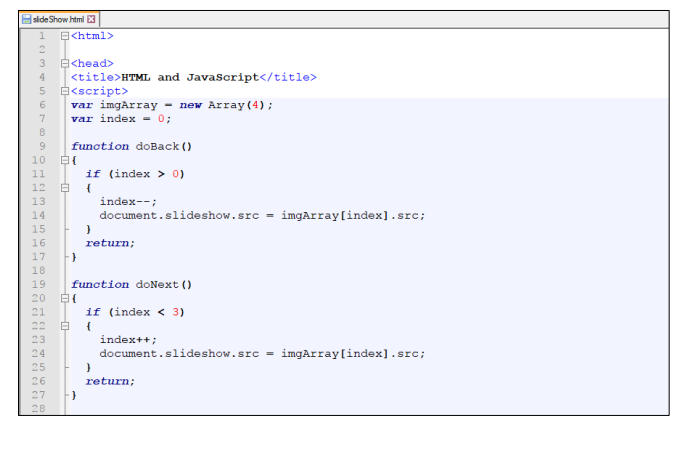The width and height of the screenshot is (691, 455).
Task: Click 'document.slideshow.src' on line 14
Action: [x=179, y=216]
